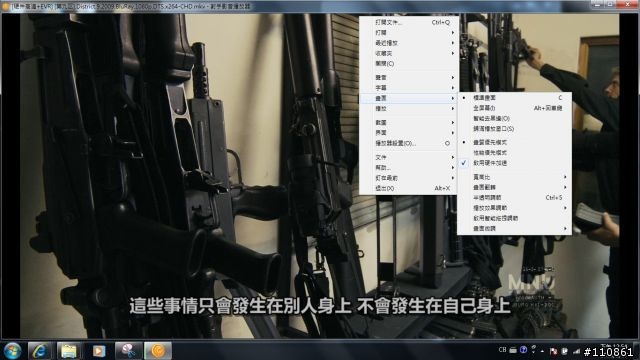Image resolution: width=640 pixels, height=360 pixels.
Task: Choose 退出(X) Alt+X to exit
Action: tap(409, 188)
